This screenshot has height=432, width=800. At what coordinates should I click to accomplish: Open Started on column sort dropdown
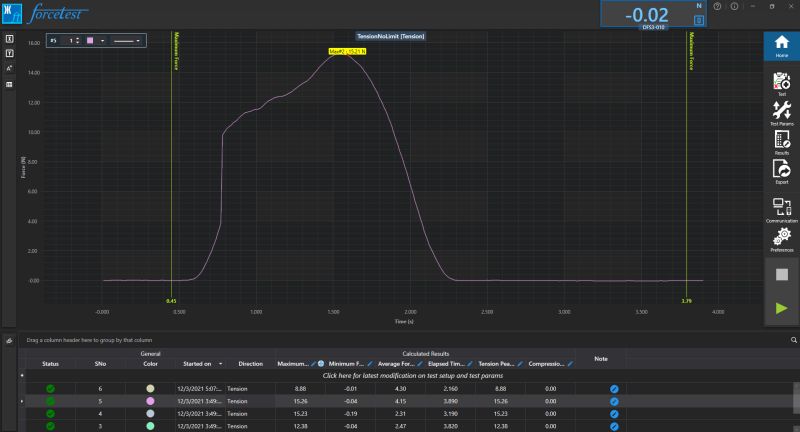(x=220, y=364)
